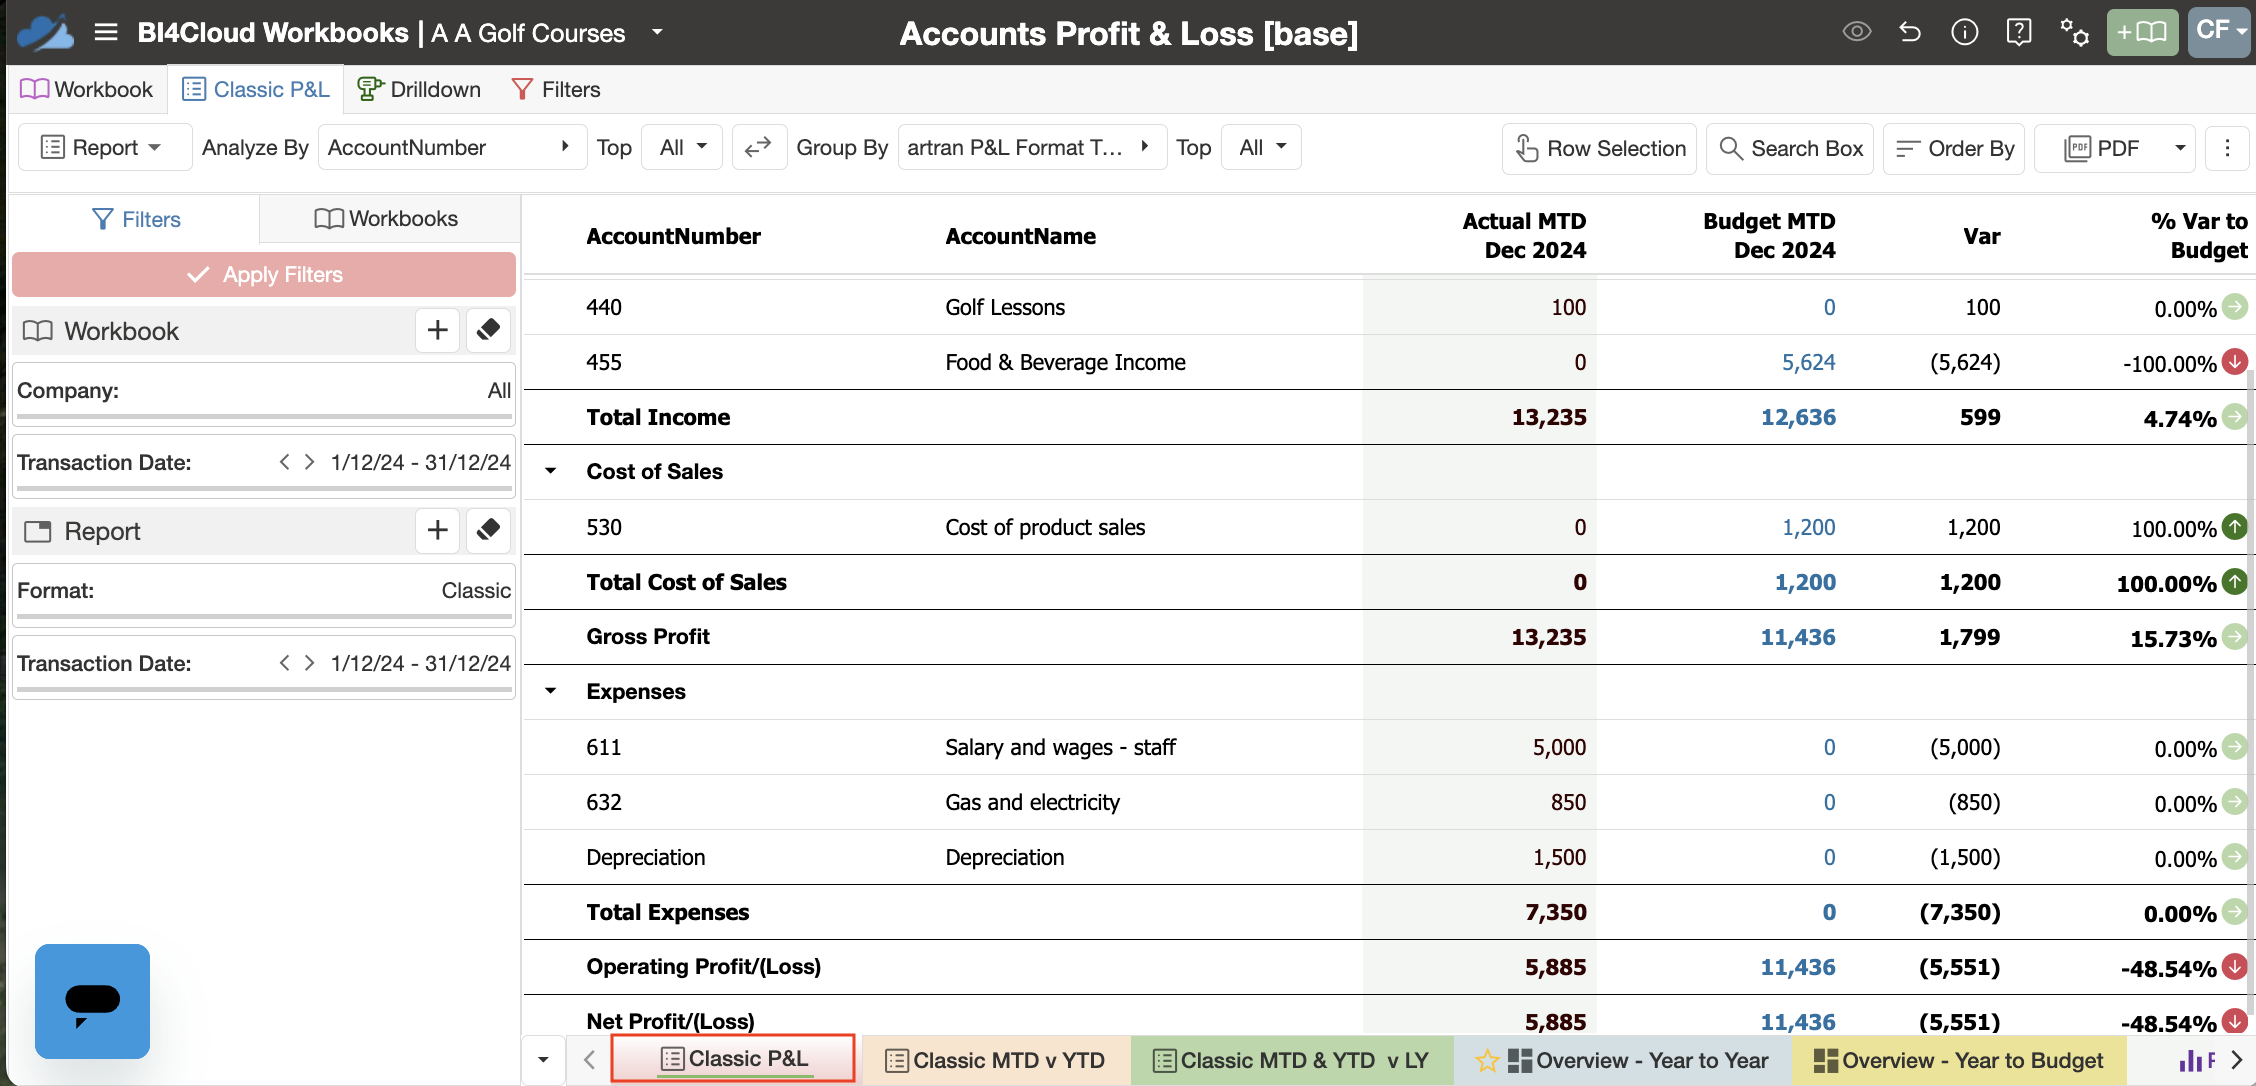Collapse the Expenses section
This screenshot has height=1086, width=2256.
point(550,691)
